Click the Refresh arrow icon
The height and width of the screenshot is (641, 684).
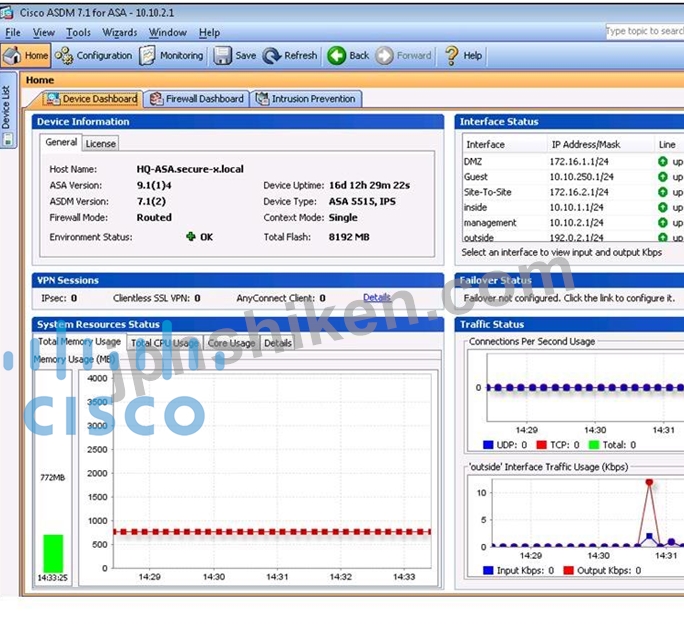coord(271,56)
